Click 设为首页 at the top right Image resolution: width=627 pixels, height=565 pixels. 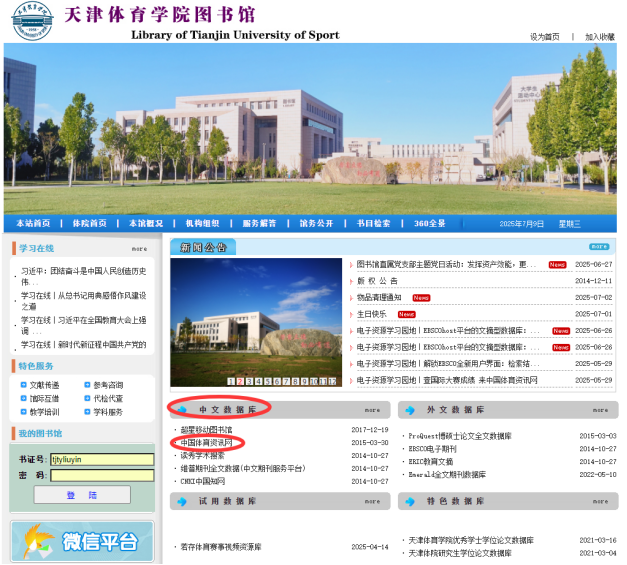click(544, 37)
